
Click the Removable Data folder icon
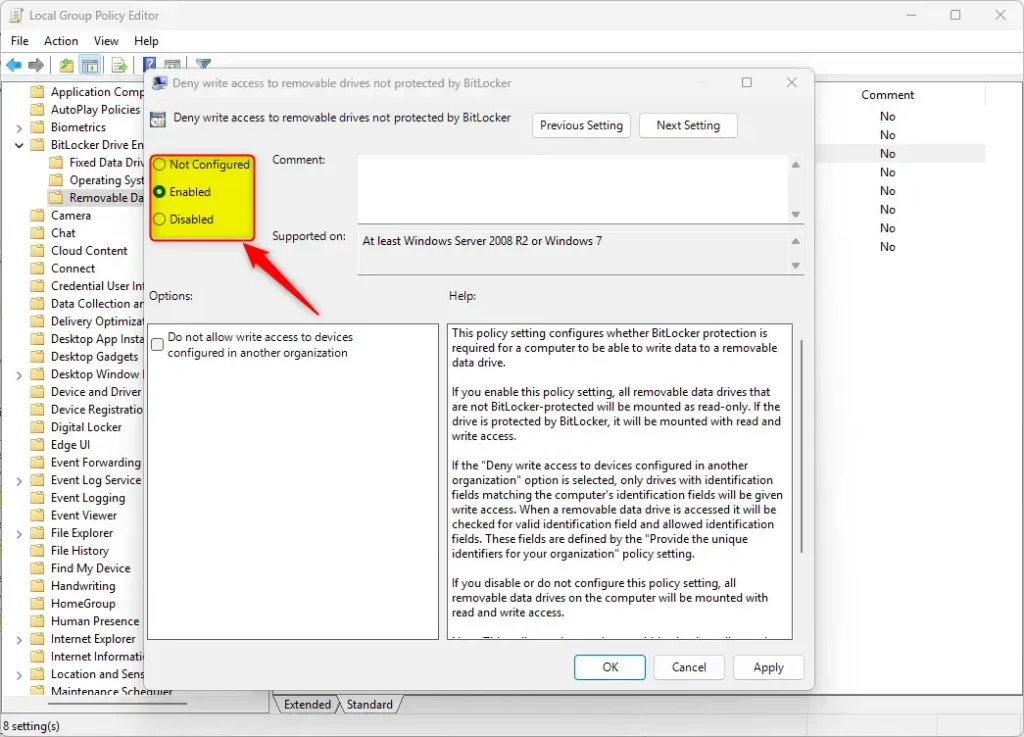(57, 197)
